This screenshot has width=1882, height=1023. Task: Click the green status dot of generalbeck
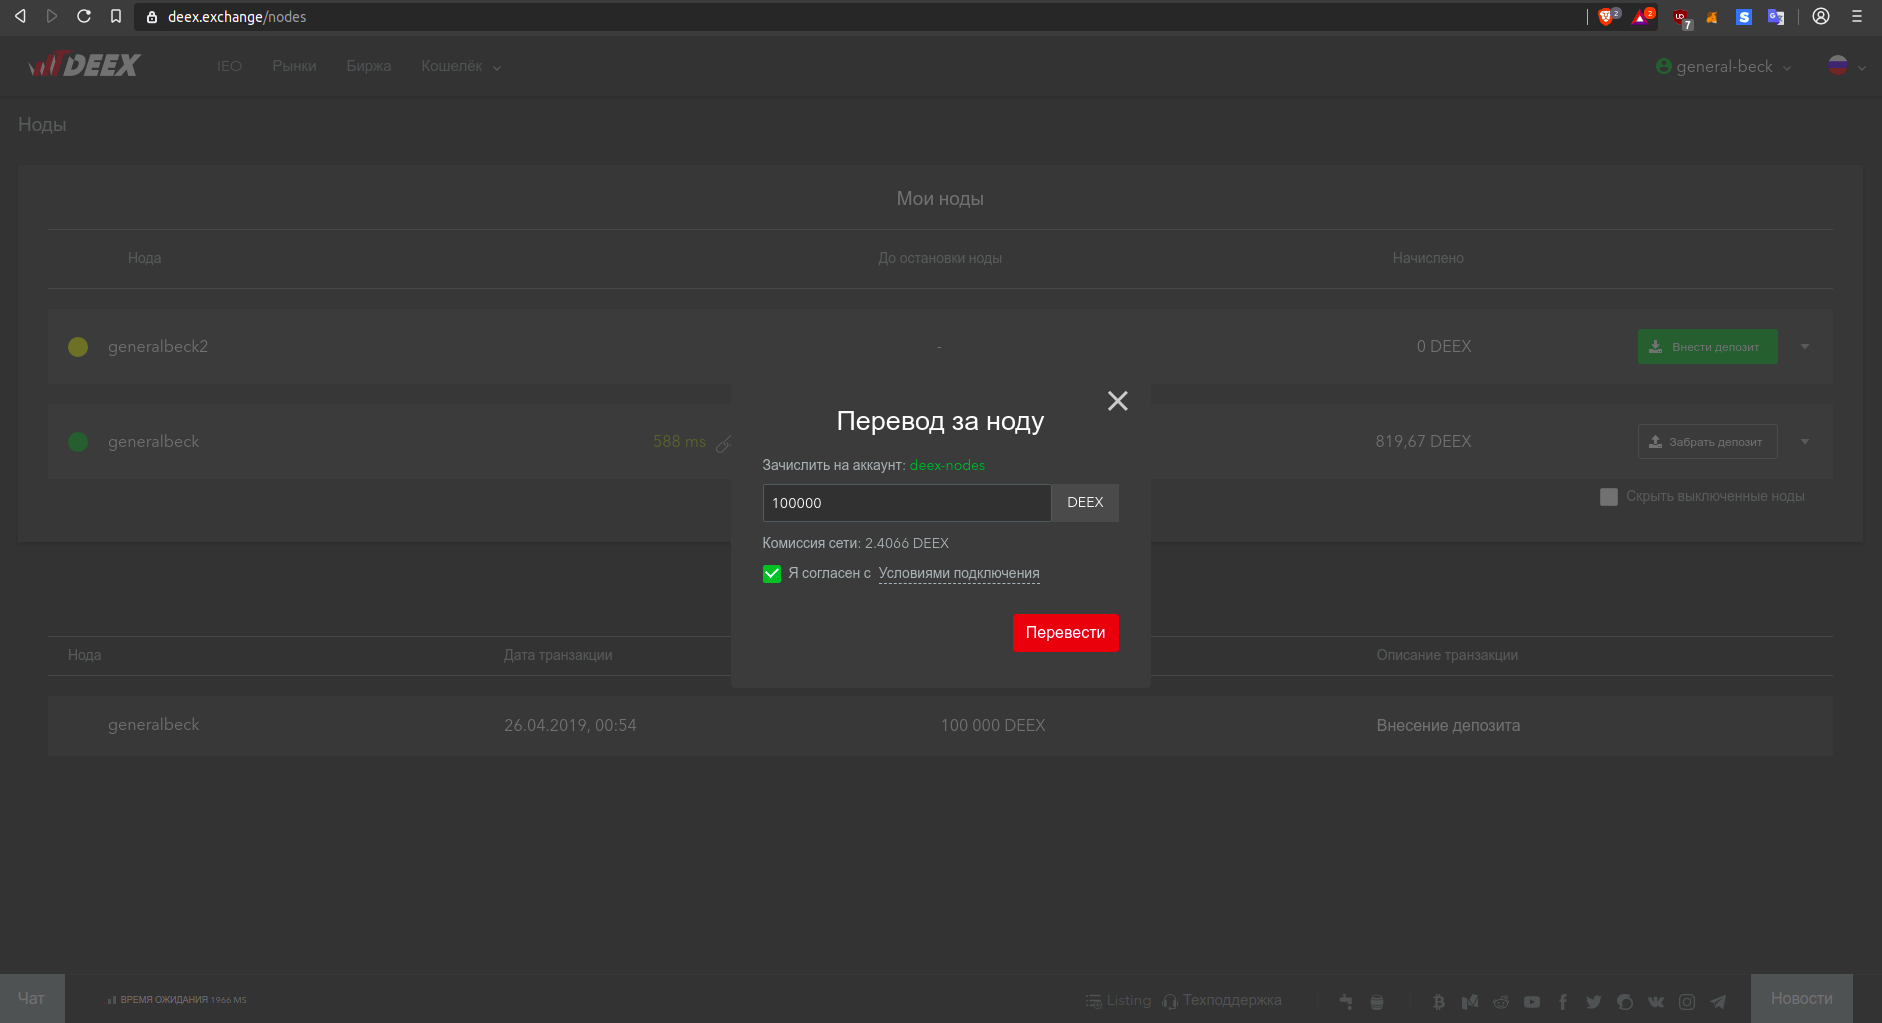coord(78,442)
